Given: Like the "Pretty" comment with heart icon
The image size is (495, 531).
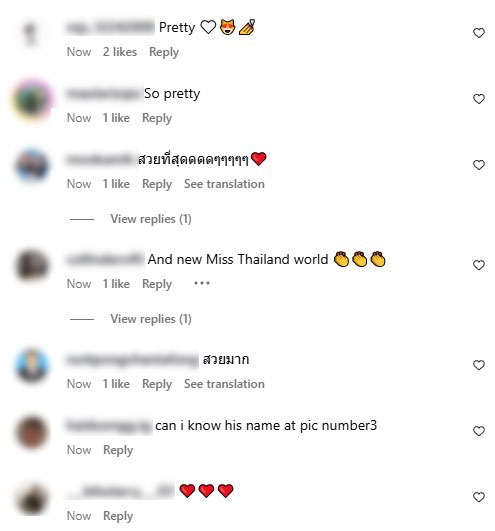Looking at the screenshot, I should (x=478, y=33).
